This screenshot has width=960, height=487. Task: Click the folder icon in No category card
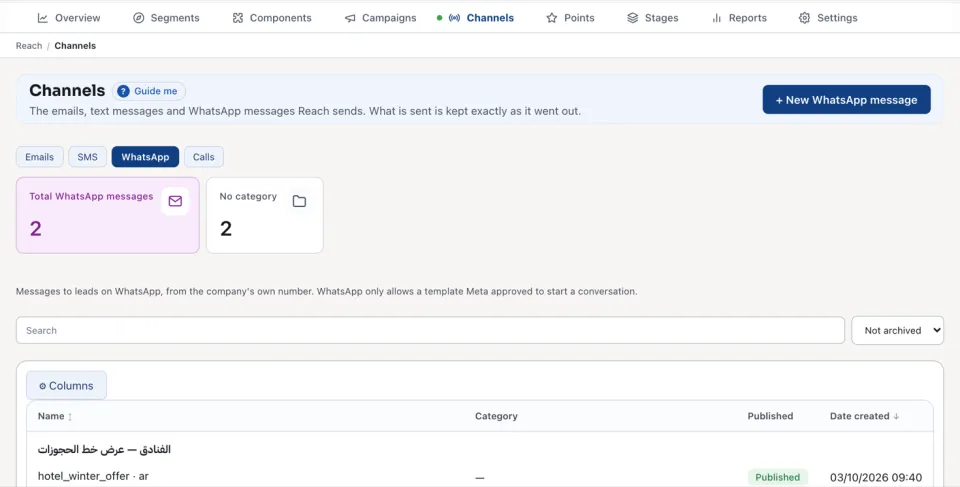(299, 201)
